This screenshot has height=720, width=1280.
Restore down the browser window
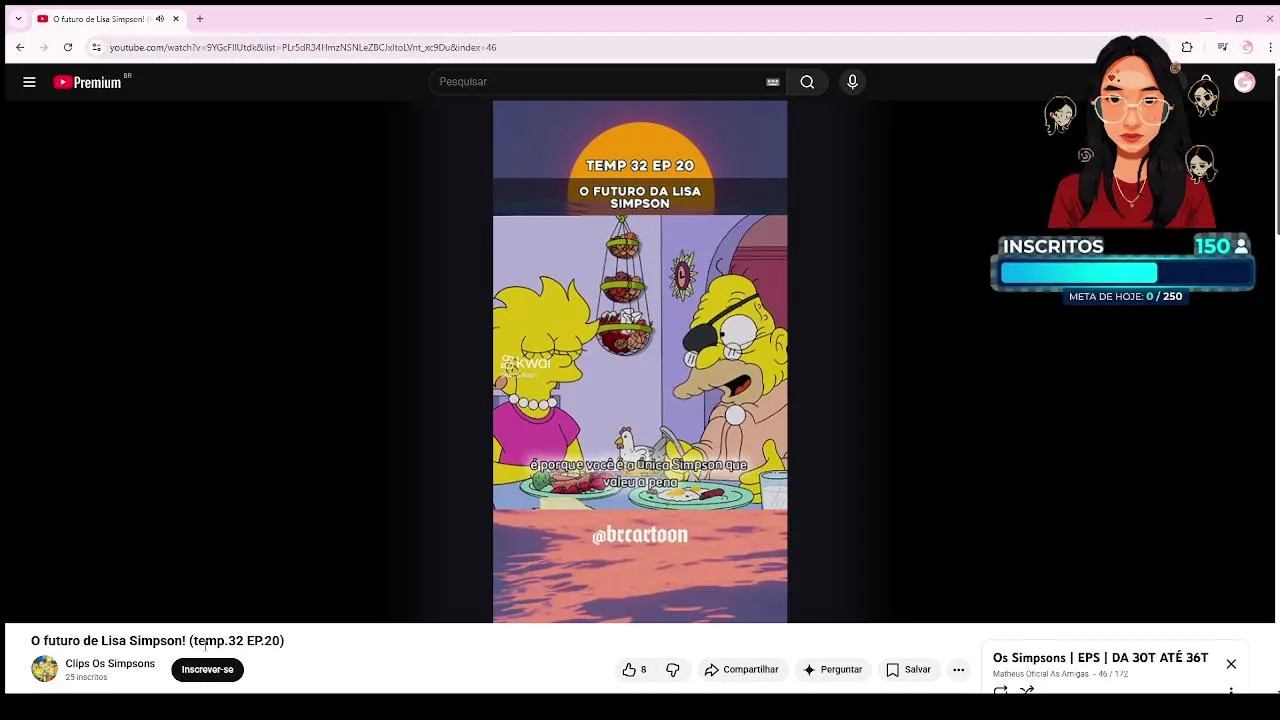(1239, 19)
